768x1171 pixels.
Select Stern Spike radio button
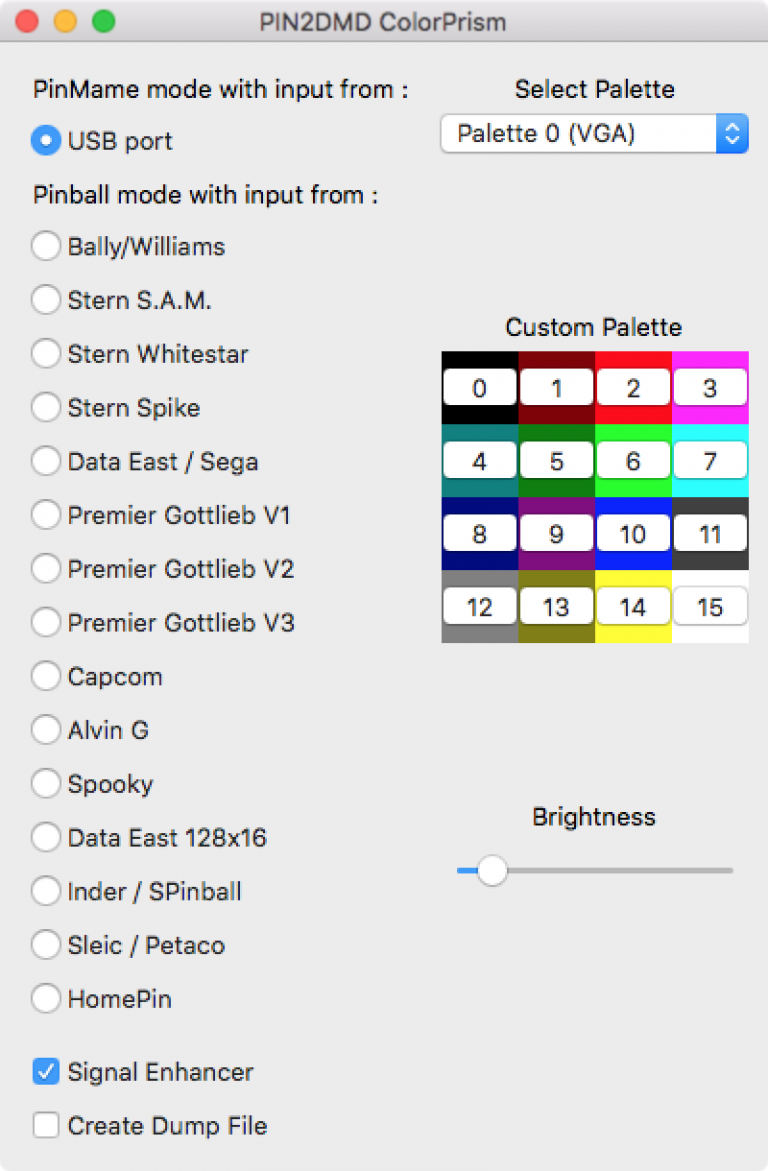point(46,408)
